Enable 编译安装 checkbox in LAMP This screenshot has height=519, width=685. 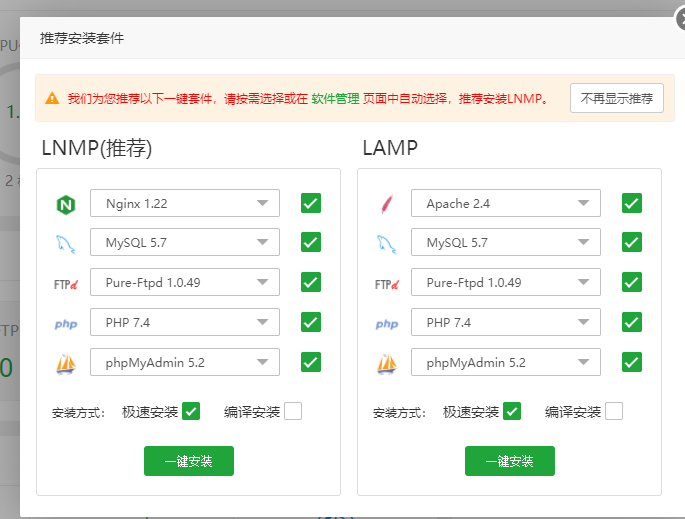click(614, 411)
